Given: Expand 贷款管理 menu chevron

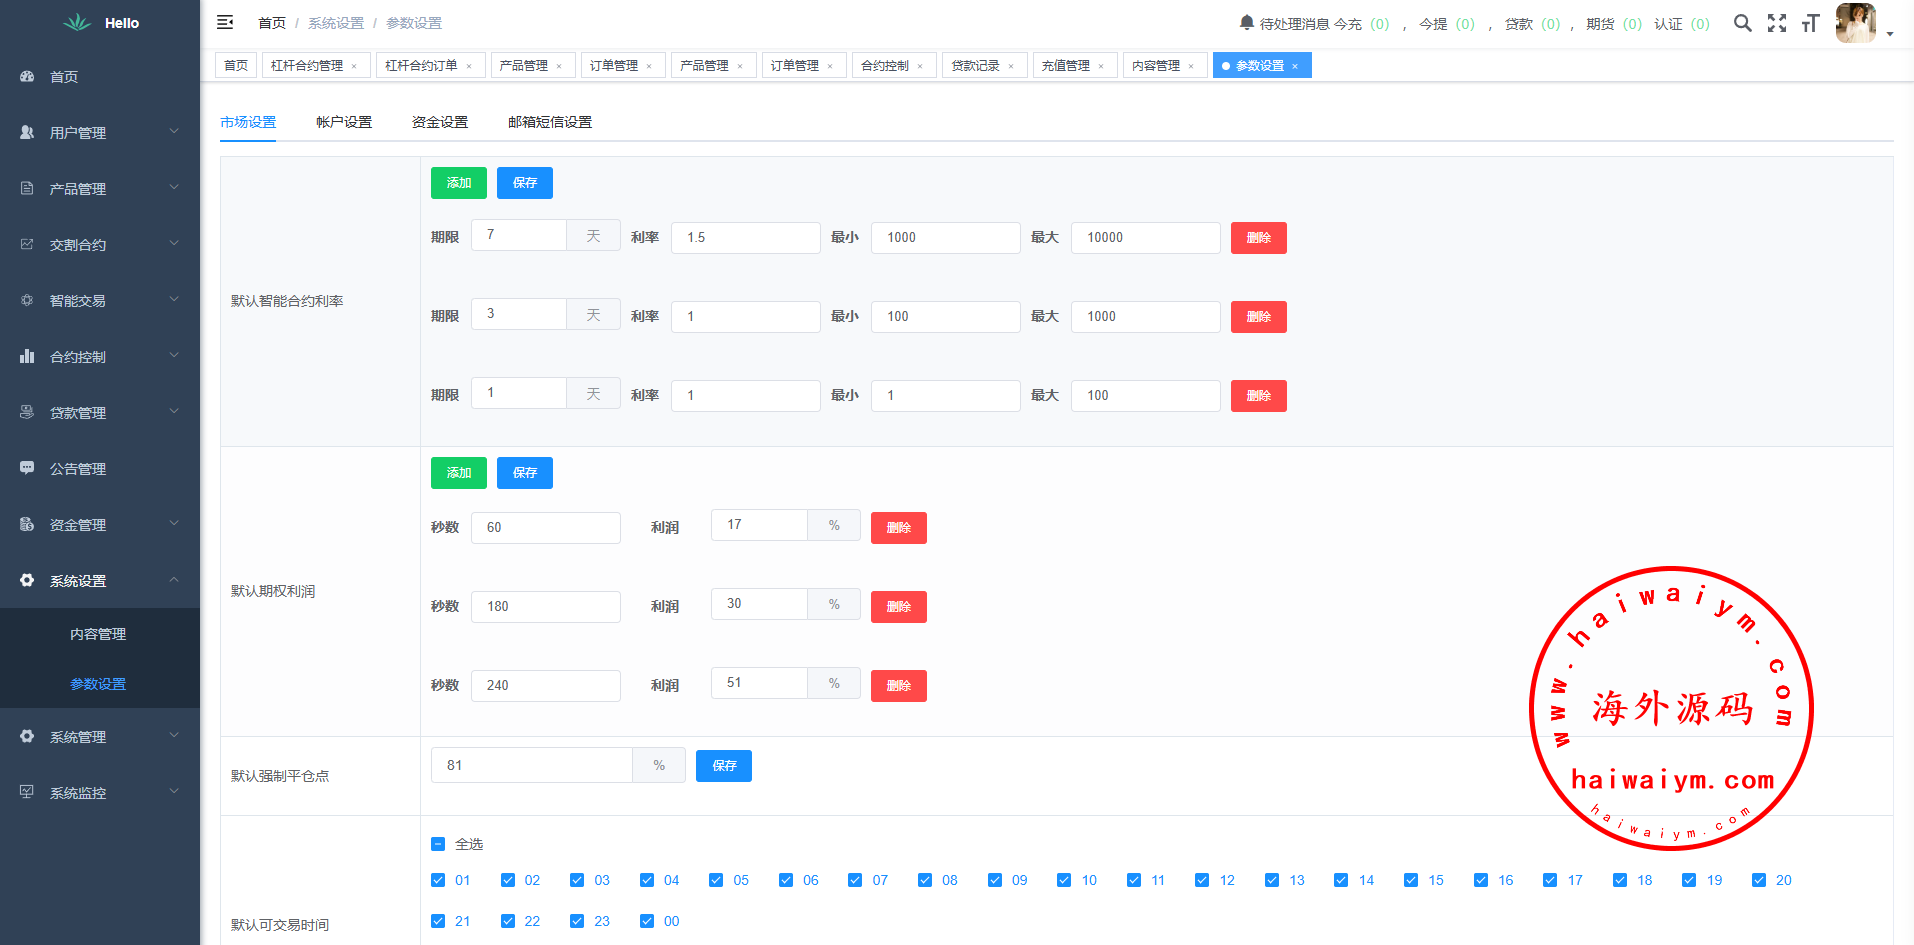Looking at the screenshot, I should [x=174, y=411].
